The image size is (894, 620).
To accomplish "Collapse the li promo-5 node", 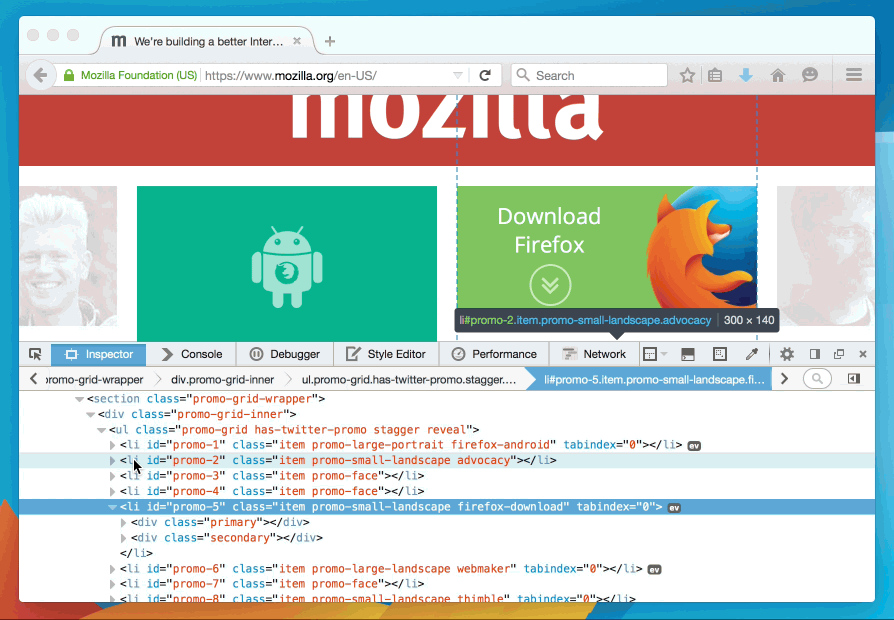I will click(112, 506).
